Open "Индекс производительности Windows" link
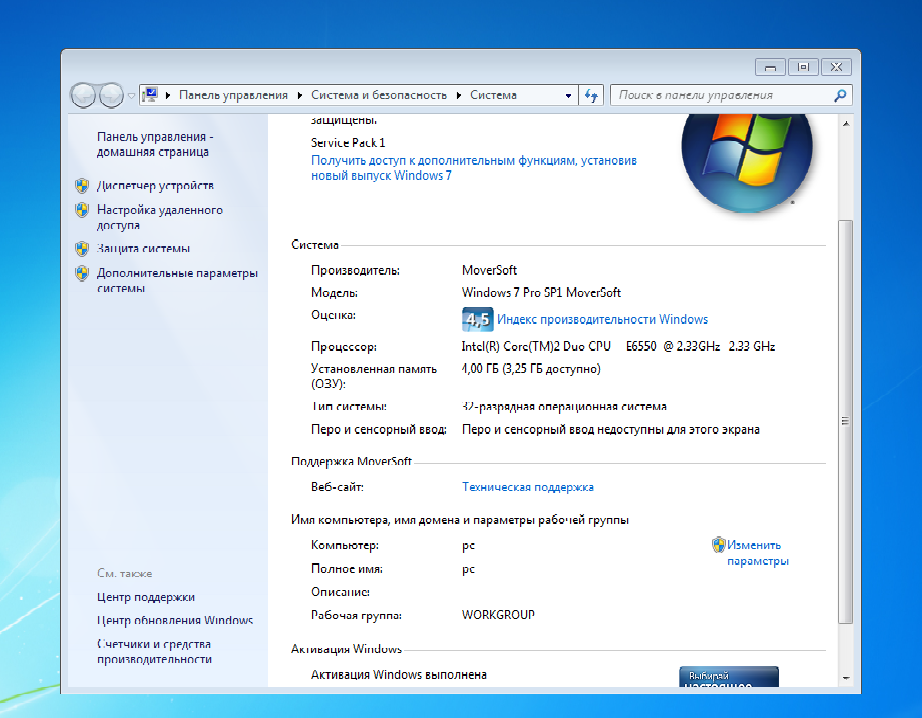The height and width of the screenshot is (718, 922). (603, 319)
